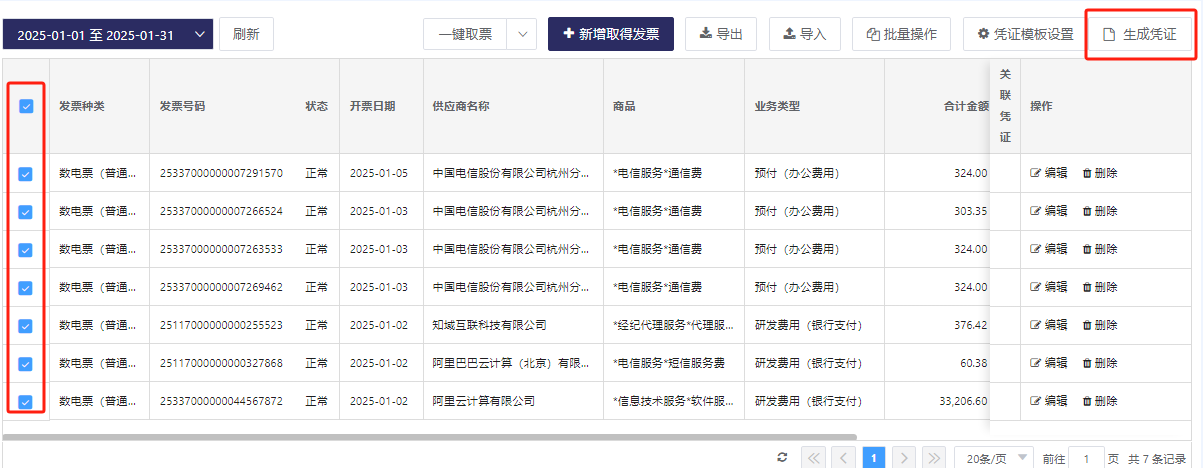Click 生成凭证 generate voucher button
The width and height of the screenshot is (1203, 468).
(1140, 34)
